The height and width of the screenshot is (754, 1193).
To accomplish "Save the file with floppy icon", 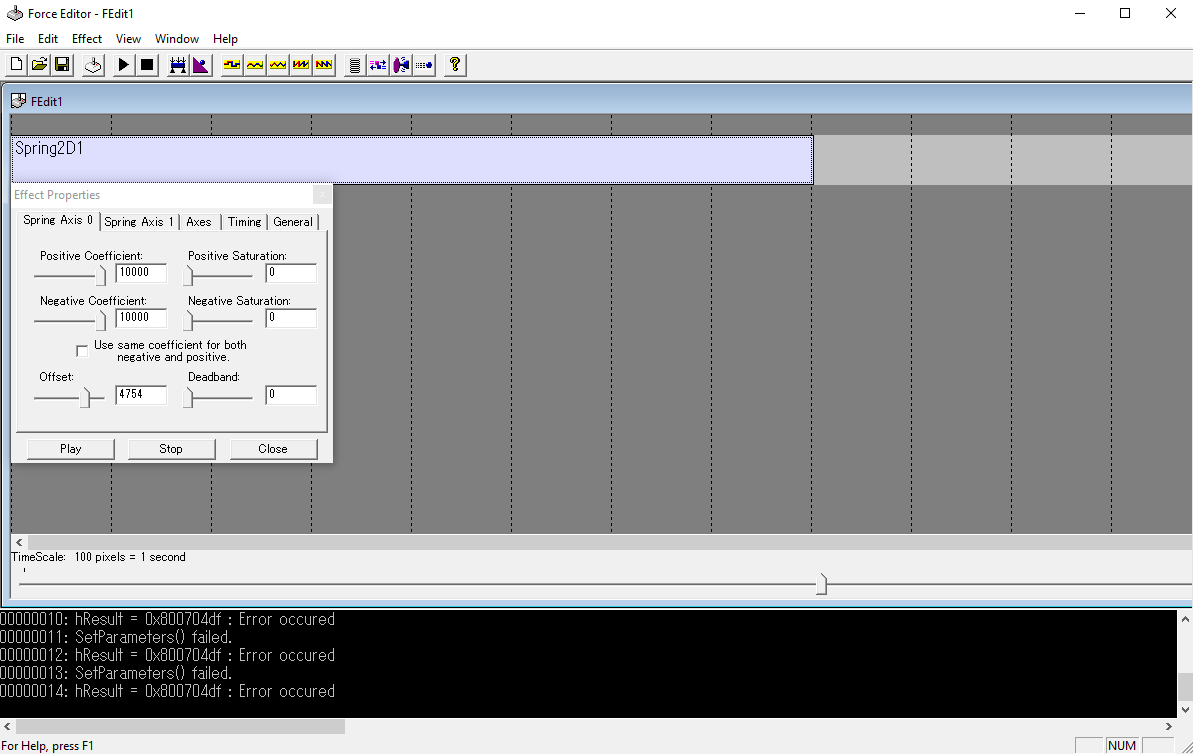I will (62, 65).
